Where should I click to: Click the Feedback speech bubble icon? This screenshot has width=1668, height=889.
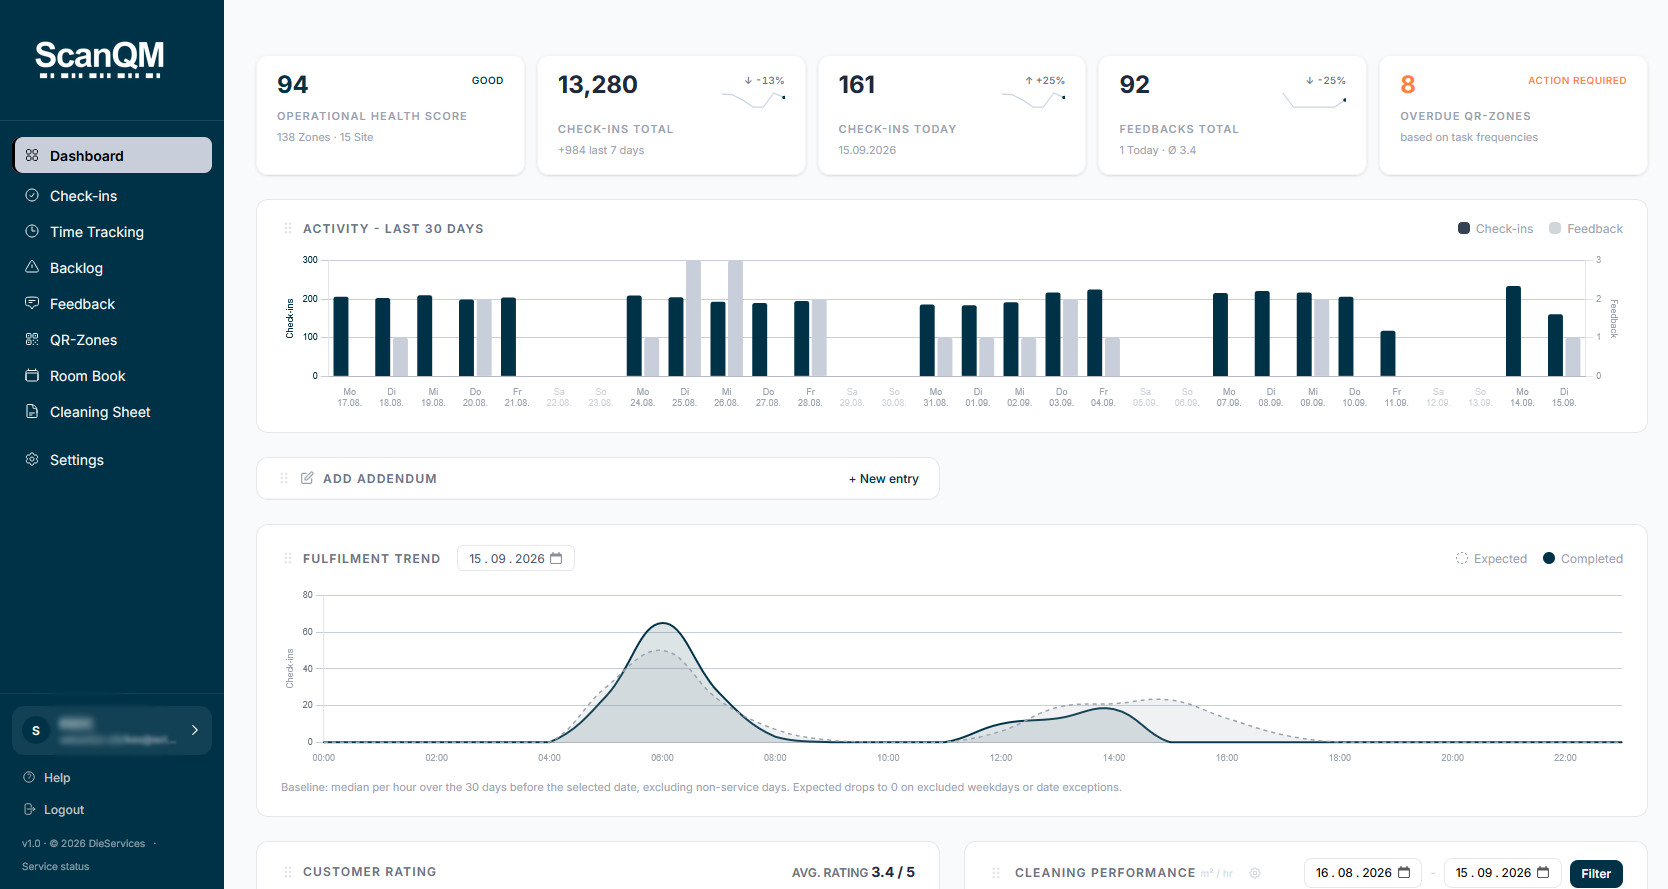pyautogui.click(x=32, y=303)
